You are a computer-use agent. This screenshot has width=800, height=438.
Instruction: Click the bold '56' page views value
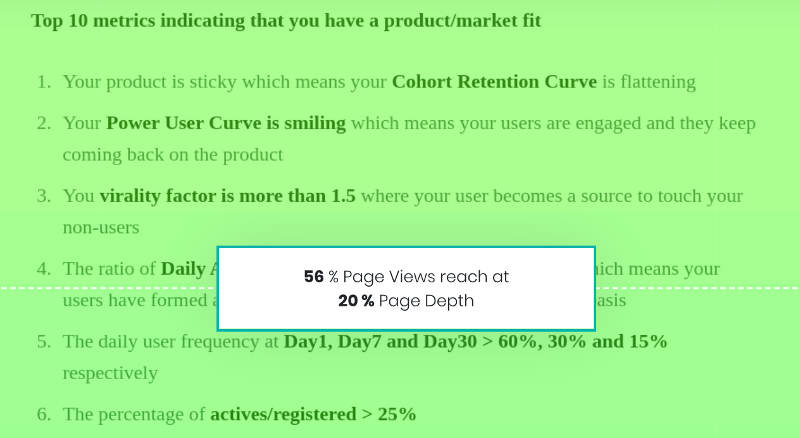pos(314,277)
